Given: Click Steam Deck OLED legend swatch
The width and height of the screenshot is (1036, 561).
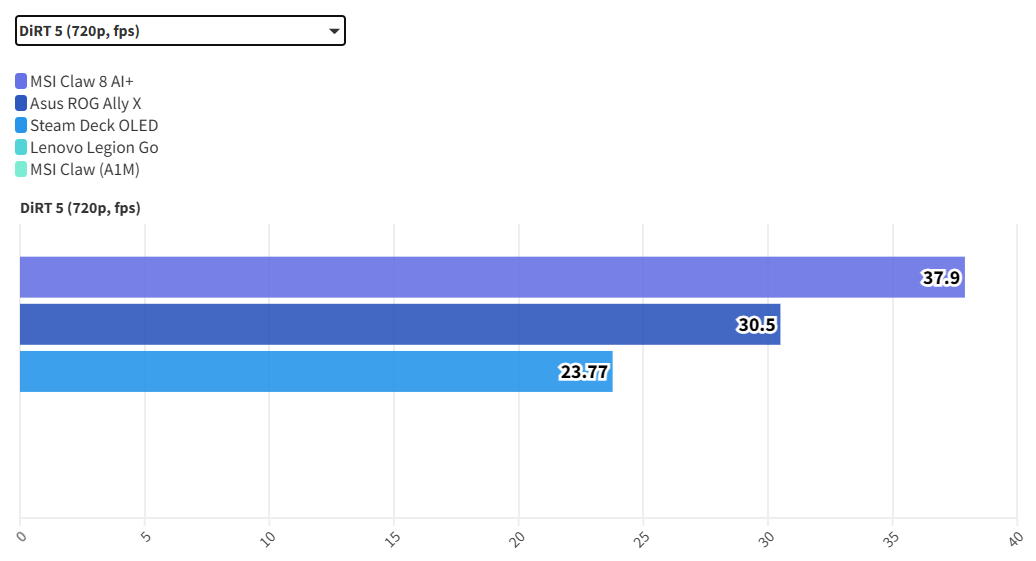Looking at the screenshot, I should pyautogui.click(x=21, y=125).
